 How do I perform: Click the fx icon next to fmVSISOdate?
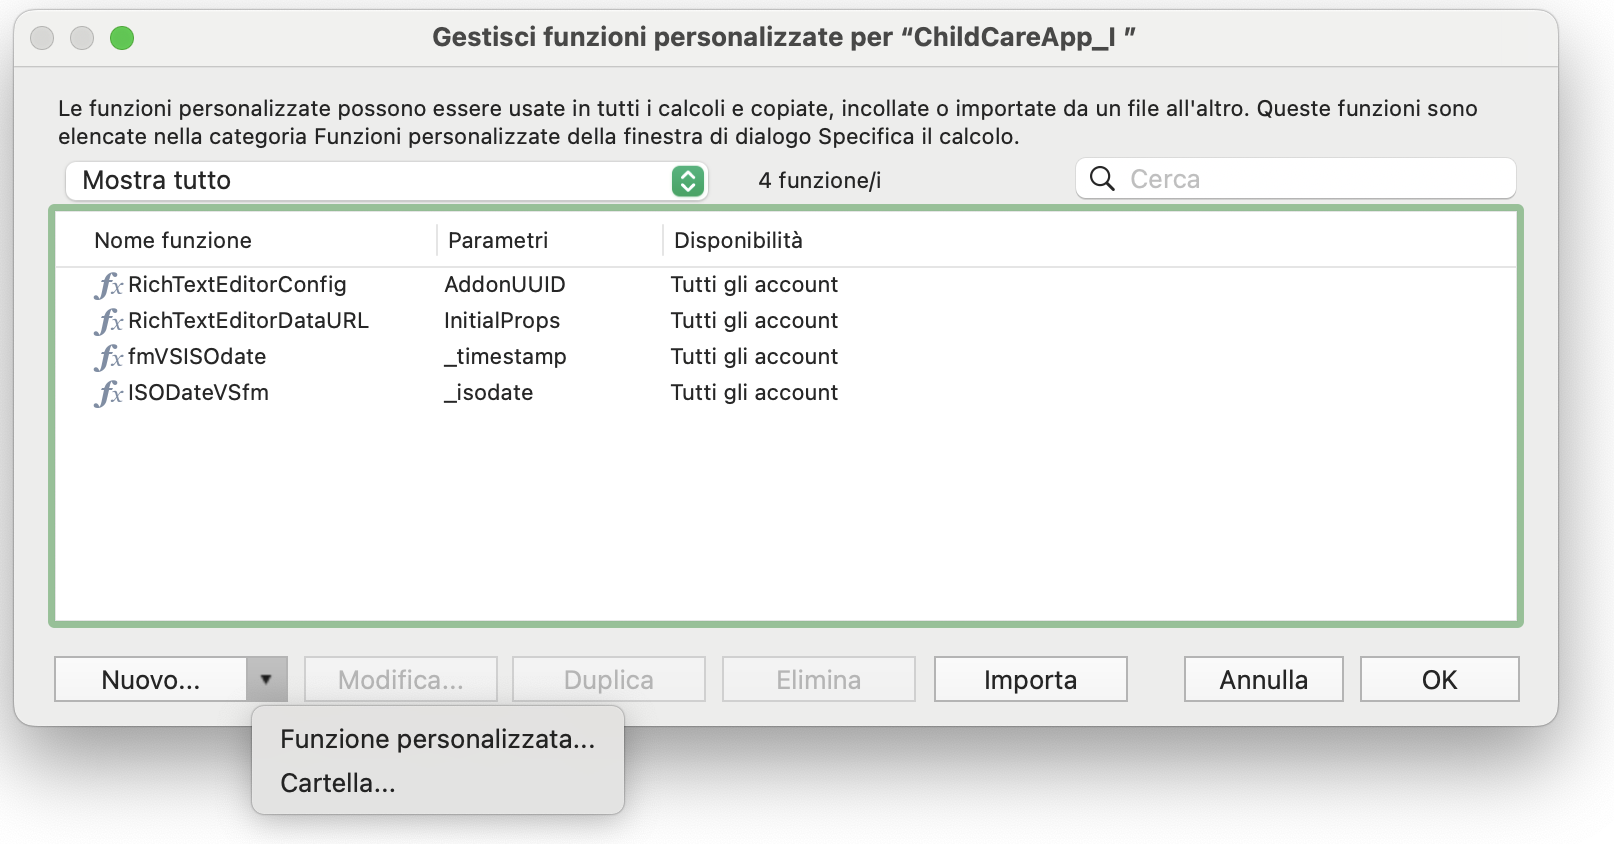click(x=110, y=357)
